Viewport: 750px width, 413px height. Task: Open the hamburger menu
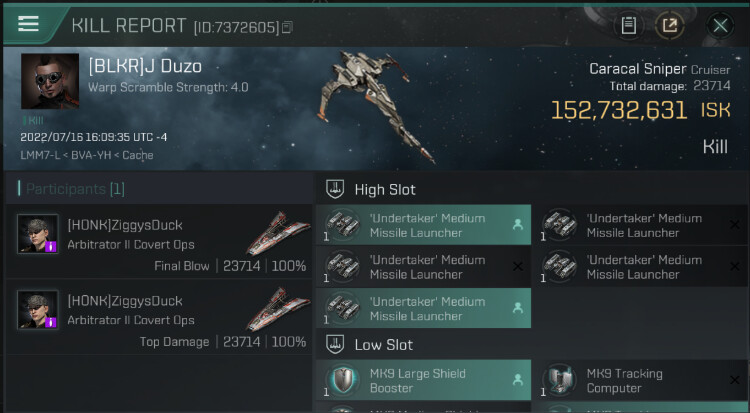(x=28, y=24)
